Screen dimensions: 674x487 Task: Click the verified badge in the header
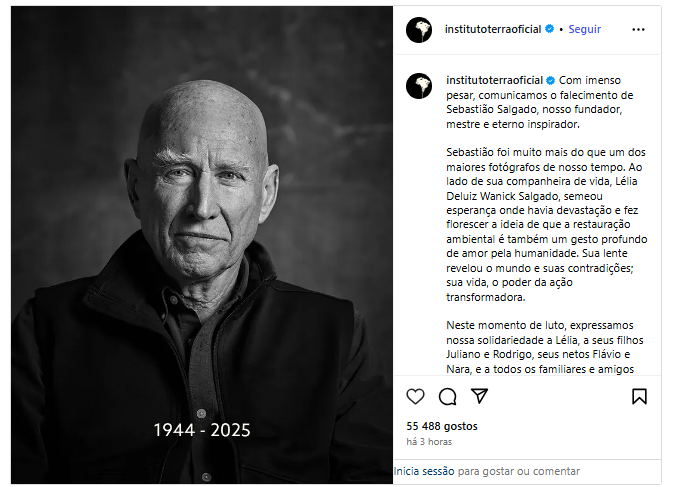[549, 29]
